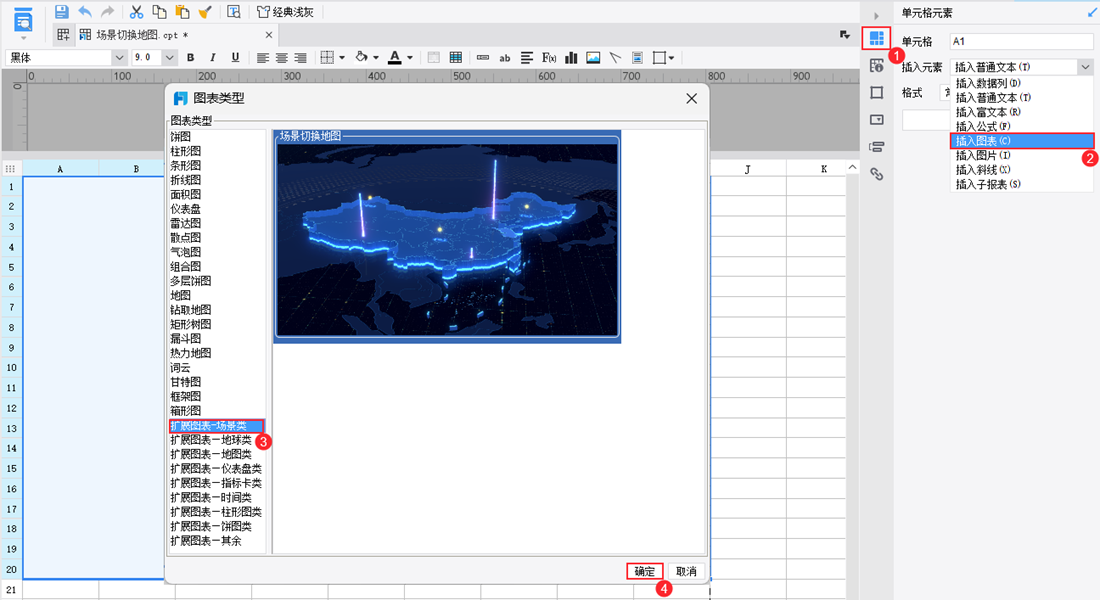Insert data column via toolbar icon

(x=483, y=58)
